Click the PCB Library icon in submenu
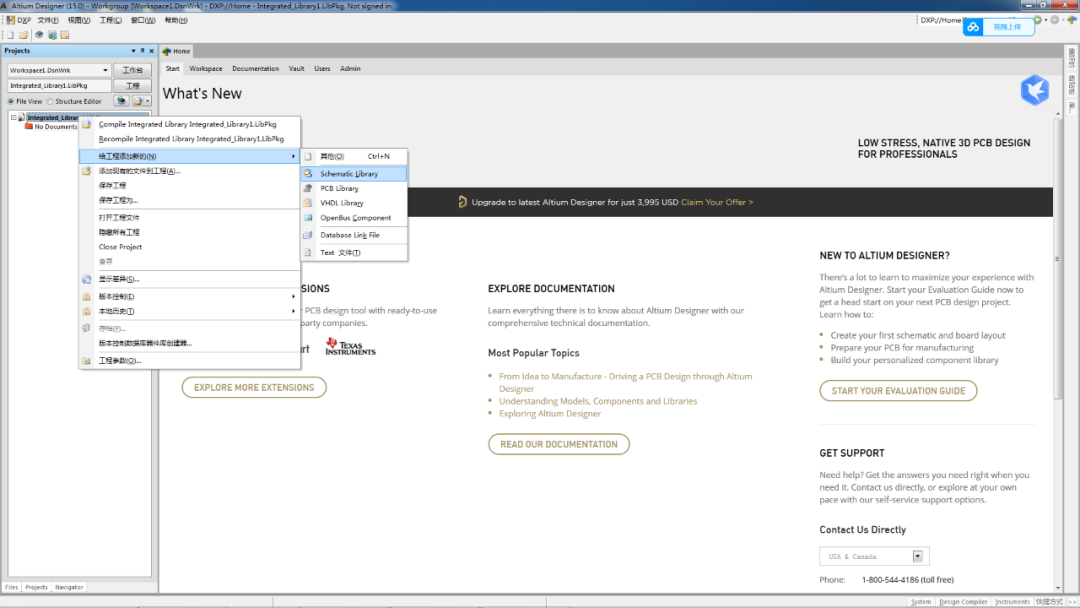1080x608 pixels. click(x=308, y=188)
